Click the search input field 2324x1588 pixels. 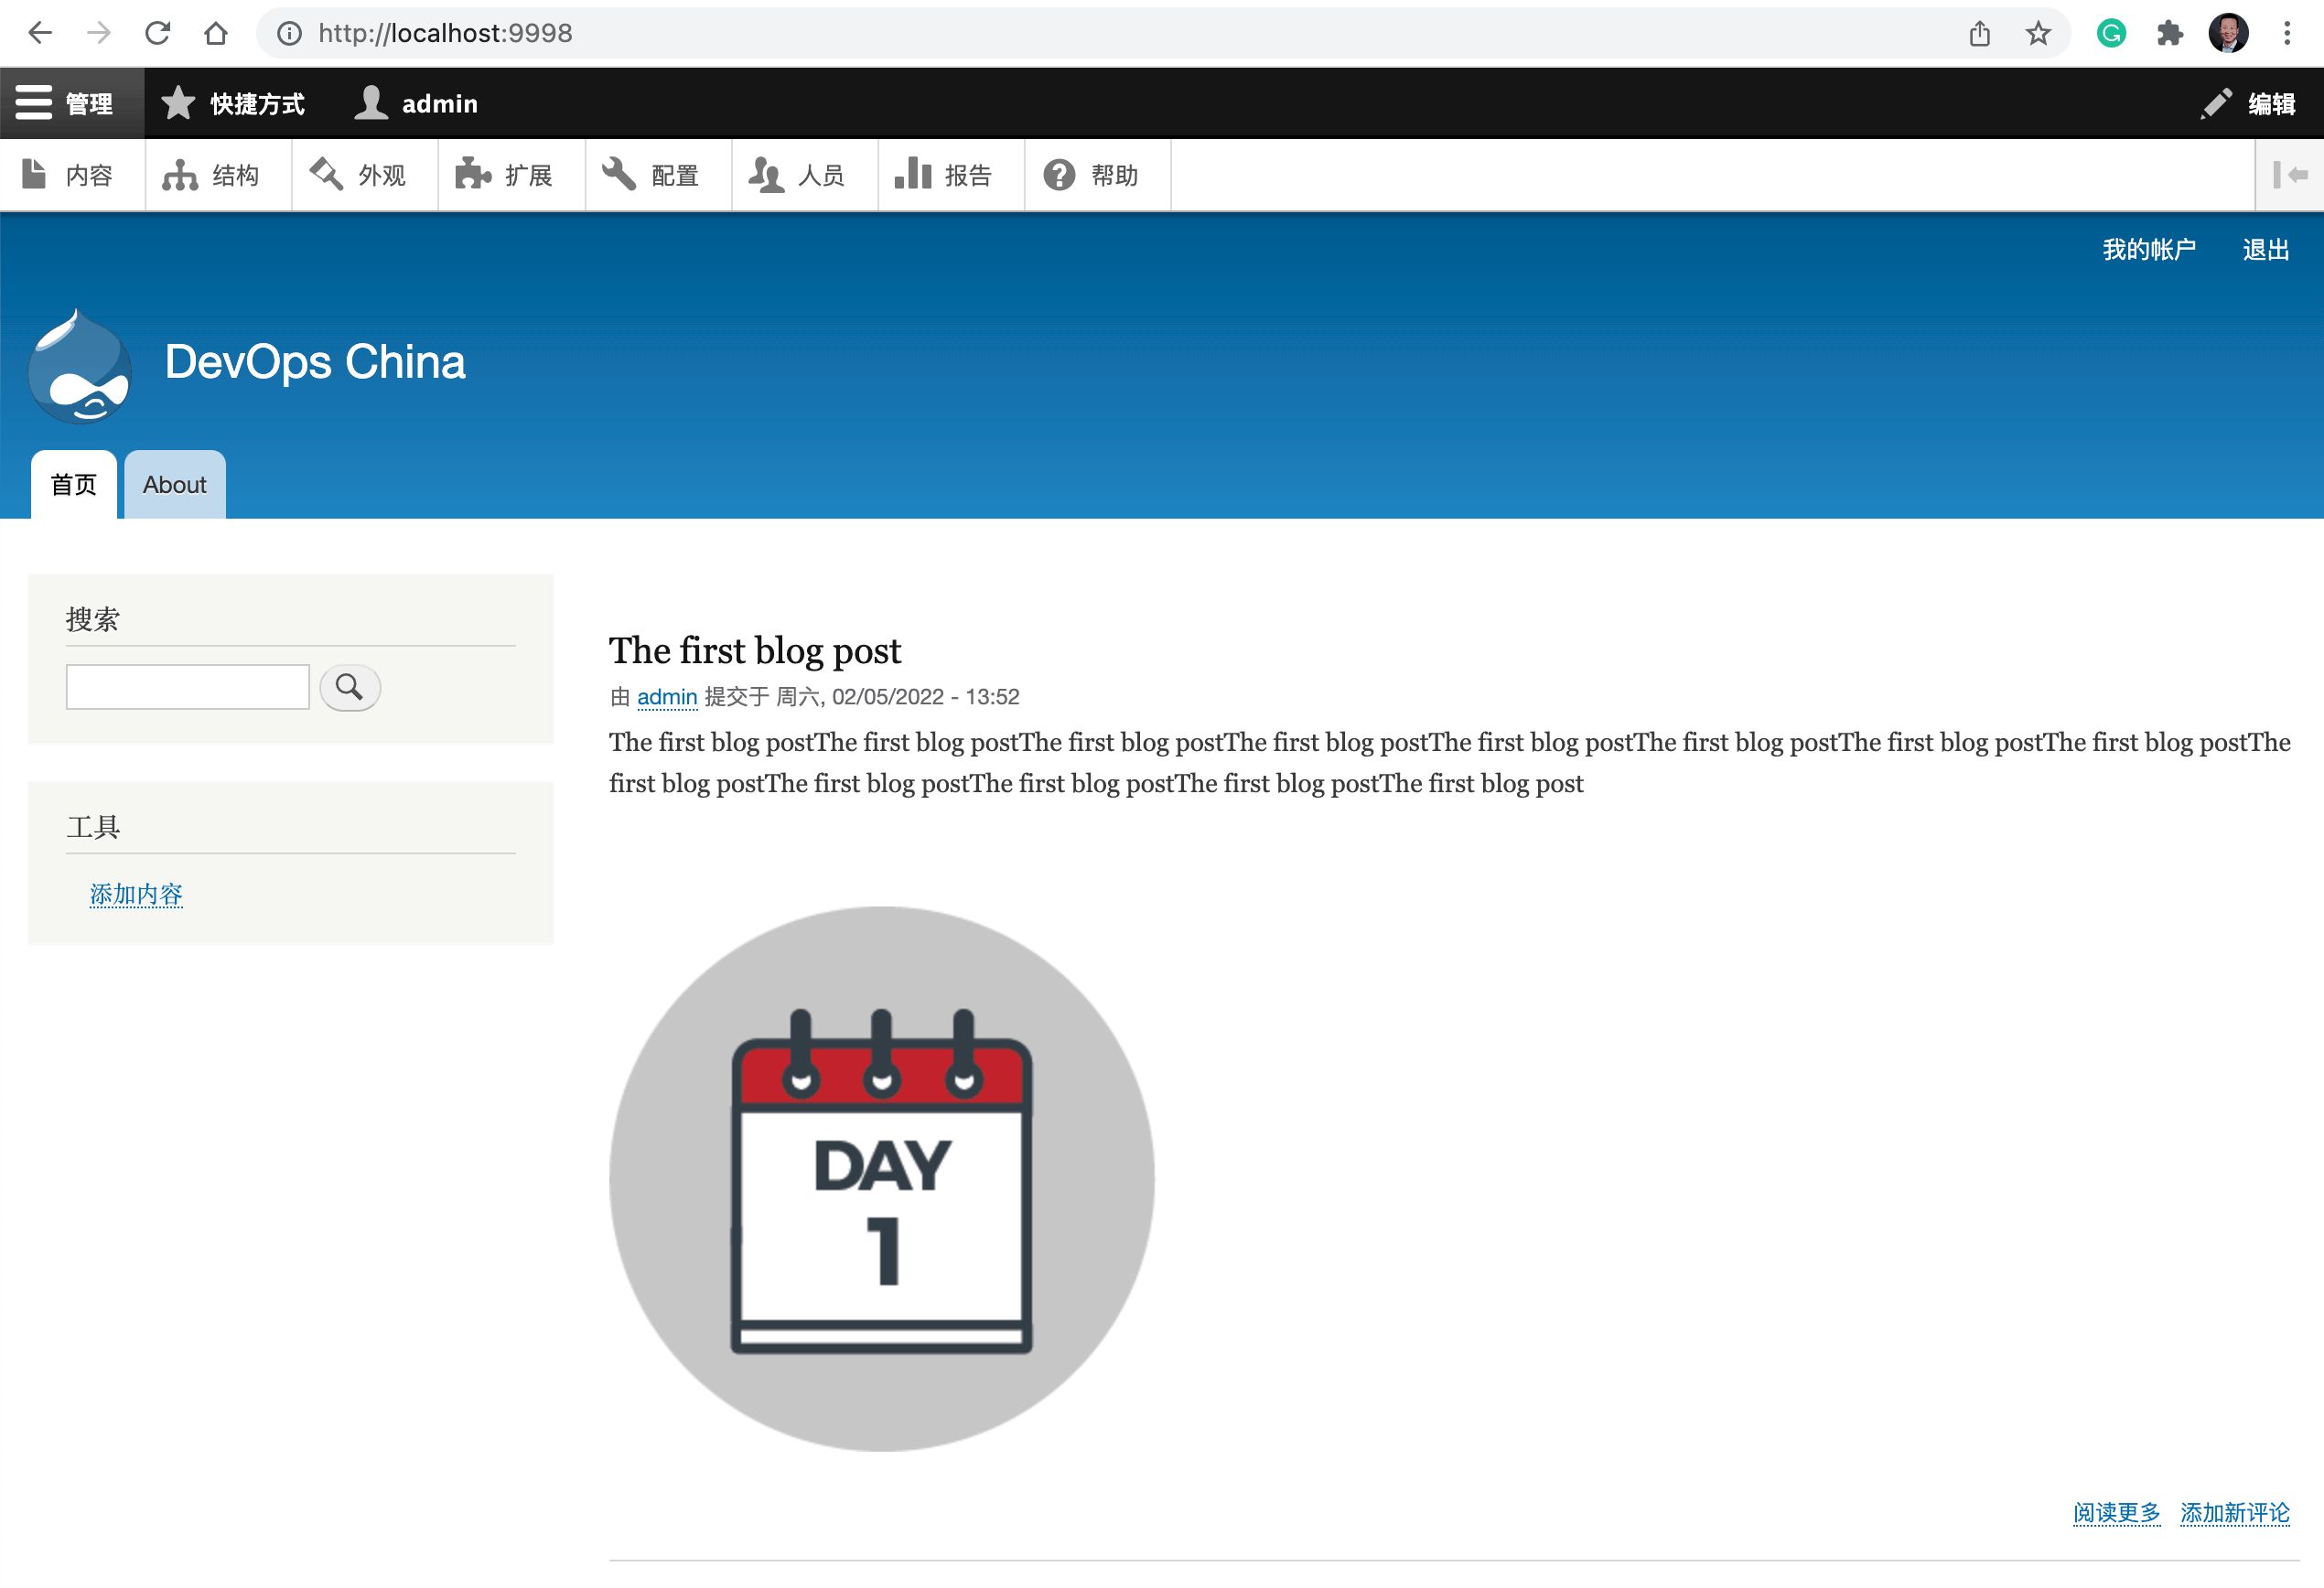[x=187, y=686]
